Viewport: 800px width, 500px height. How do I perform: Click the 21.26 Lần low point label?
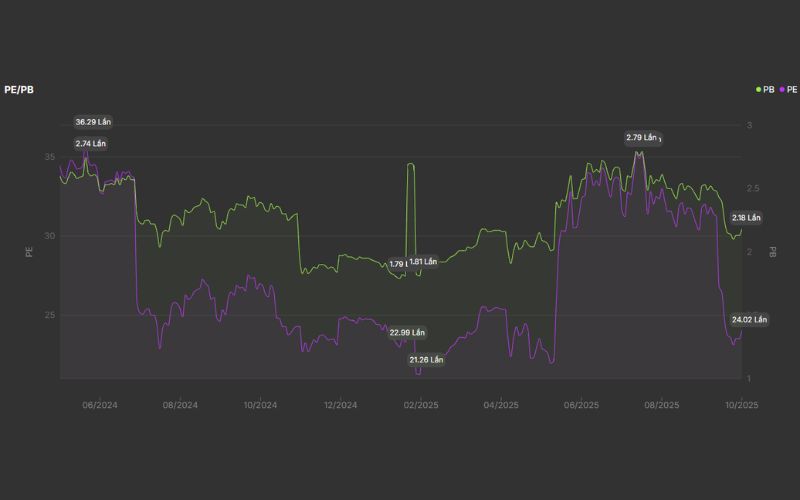click(426, 359)
